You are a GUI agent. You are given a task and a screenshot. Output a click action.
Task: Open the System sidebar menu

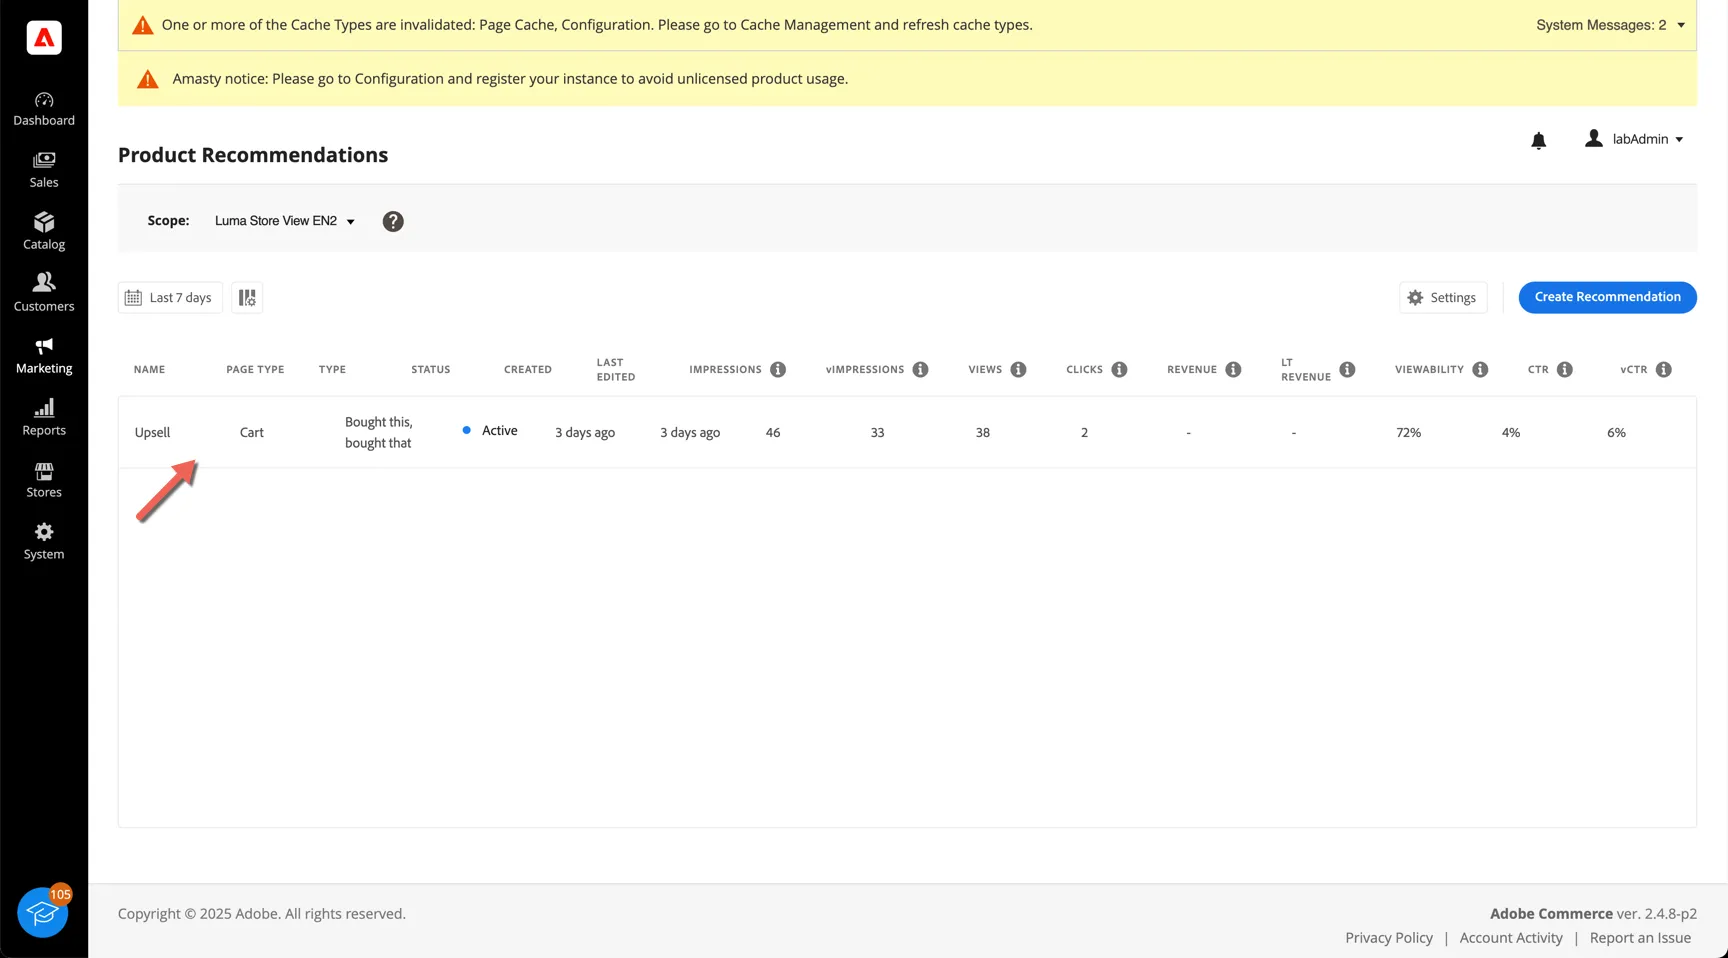pyautogui.click(x=44, y=542)
